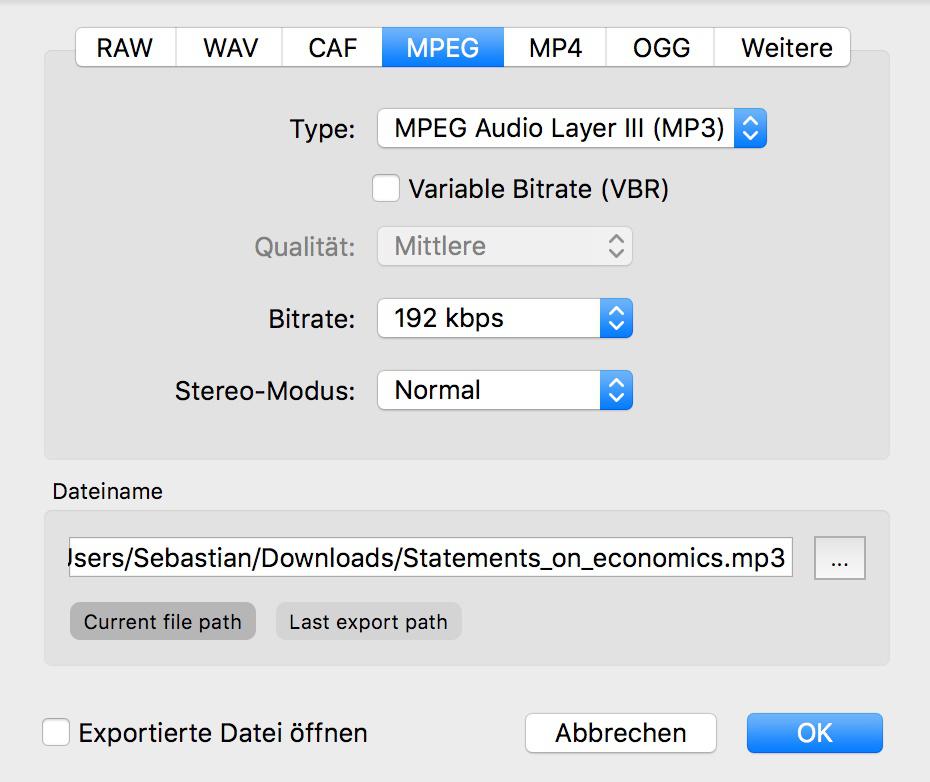Select the WAV tab
Image resolution: width=930 pixels, height=782 pixels.
click(229, 47)
